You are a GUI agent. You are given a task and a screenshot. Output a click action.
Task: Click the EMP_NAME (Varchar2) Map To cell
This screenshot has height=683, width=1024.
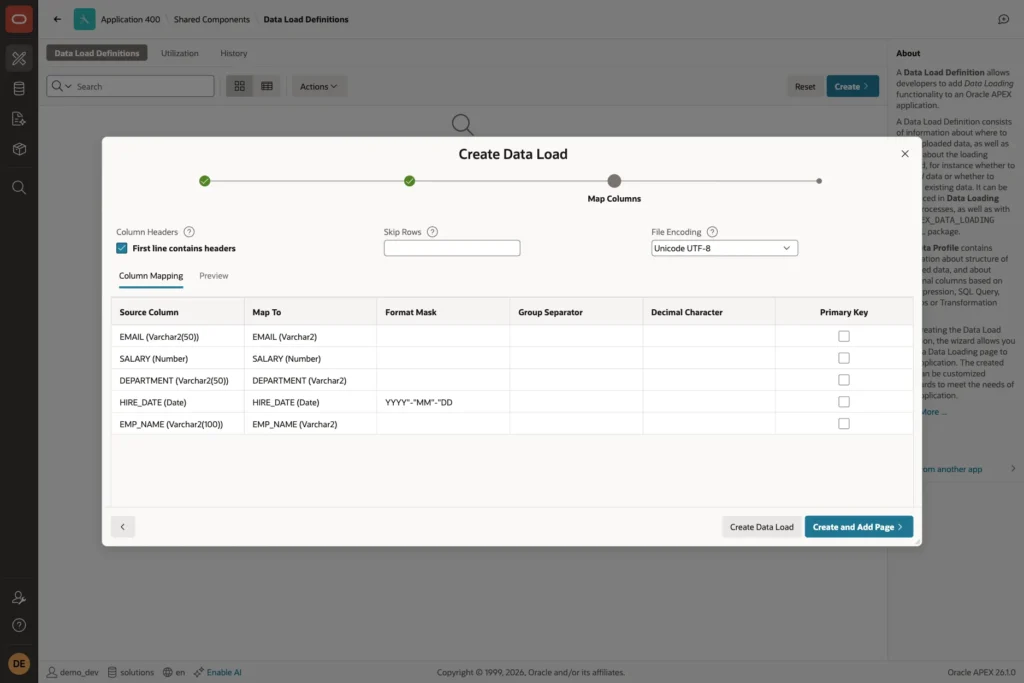tap(310, 424)
